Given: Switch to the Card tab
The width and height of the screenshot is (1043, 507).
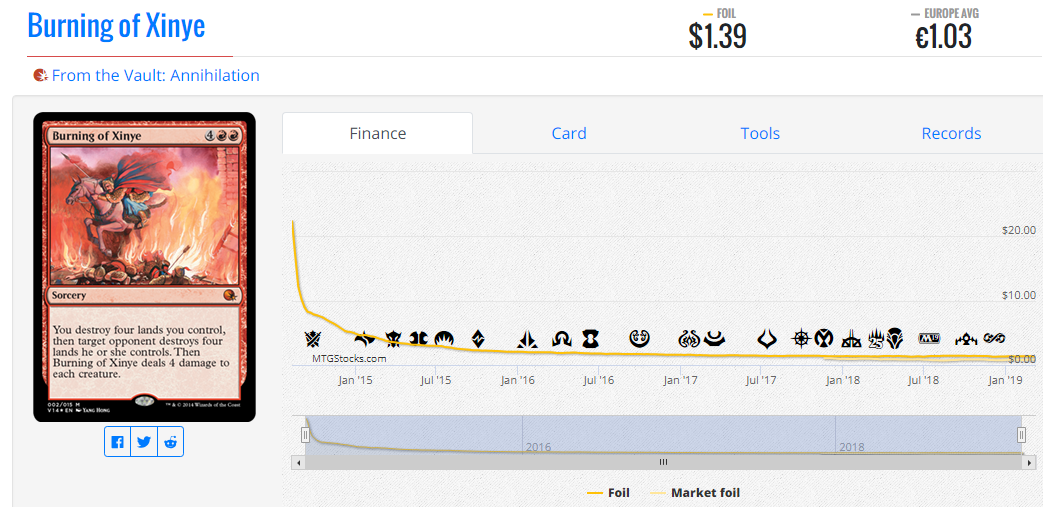Looking at the screenshot, I should (x=569, y=133).
